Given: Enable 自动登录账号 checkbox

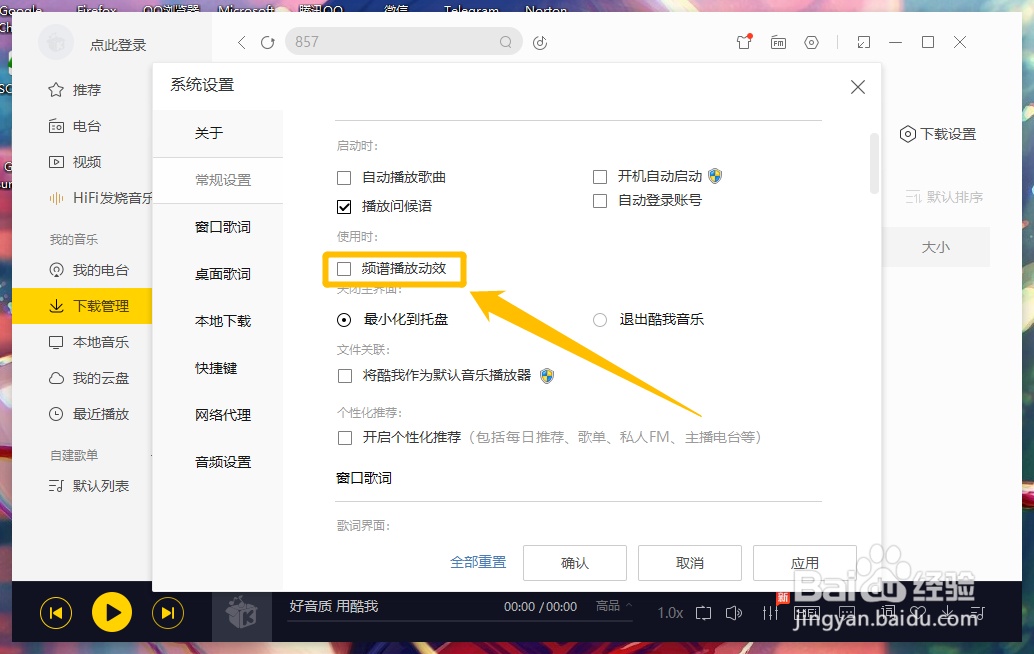Looking at the screenshot, I should (599, 200).
